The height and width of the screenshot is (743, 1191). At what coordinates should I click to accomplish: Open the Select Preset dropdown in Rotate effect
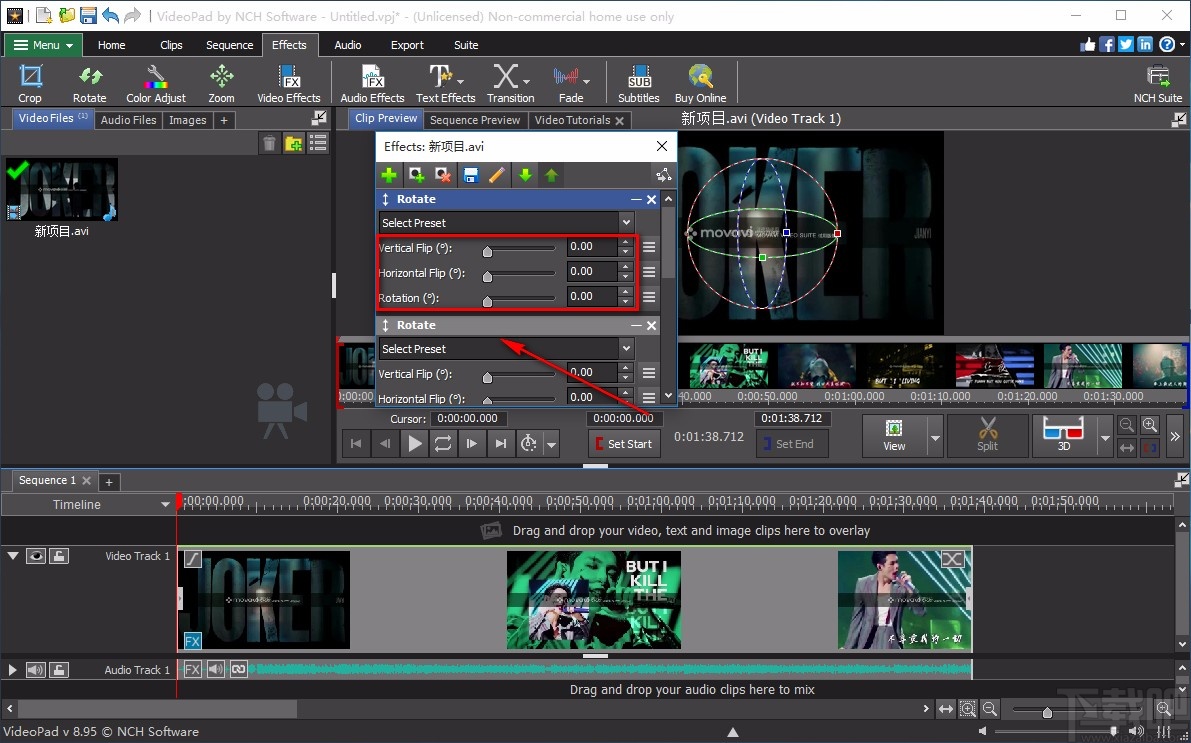coord(505,222)
